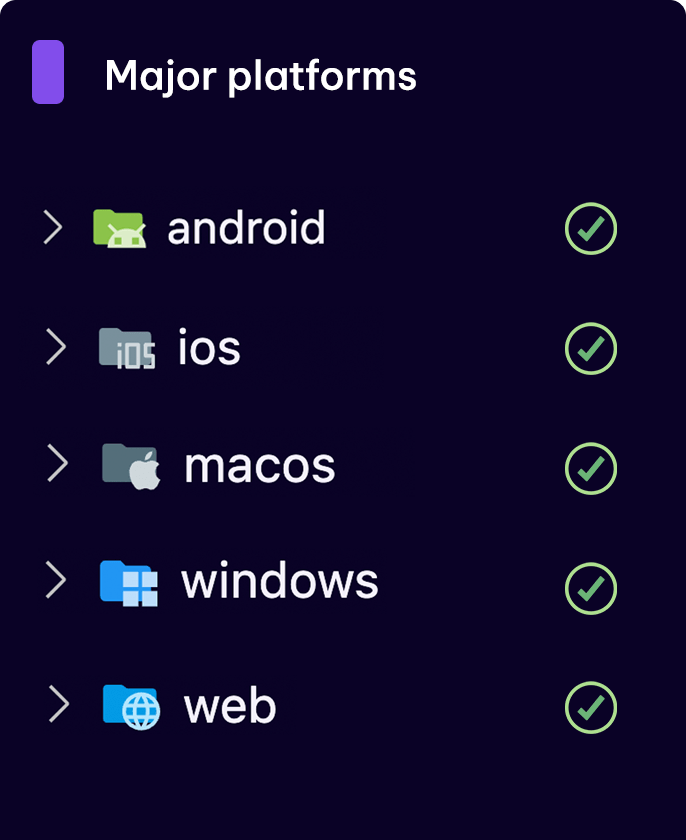The image size is (686, 840).
Task: Toggle the green checkmark for macos
Action: click(x=591, y=469)
